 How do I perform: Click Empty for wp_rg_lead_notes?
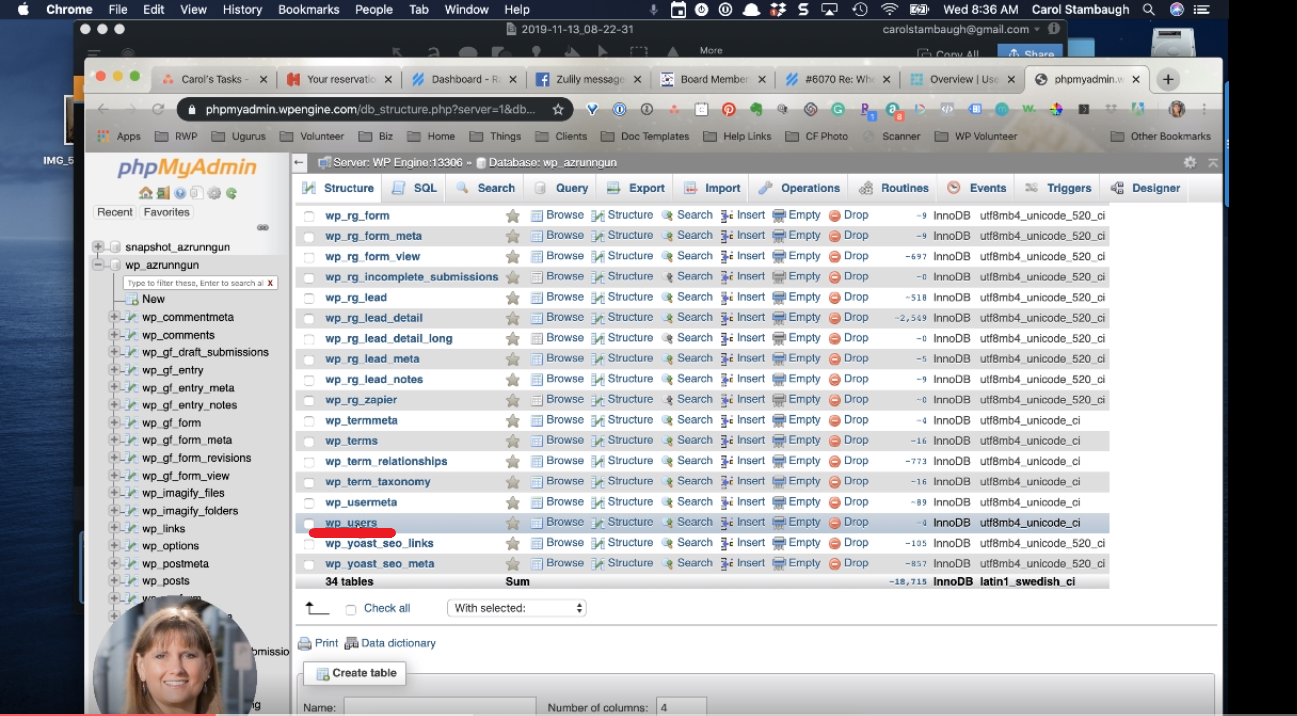[796, 379]
